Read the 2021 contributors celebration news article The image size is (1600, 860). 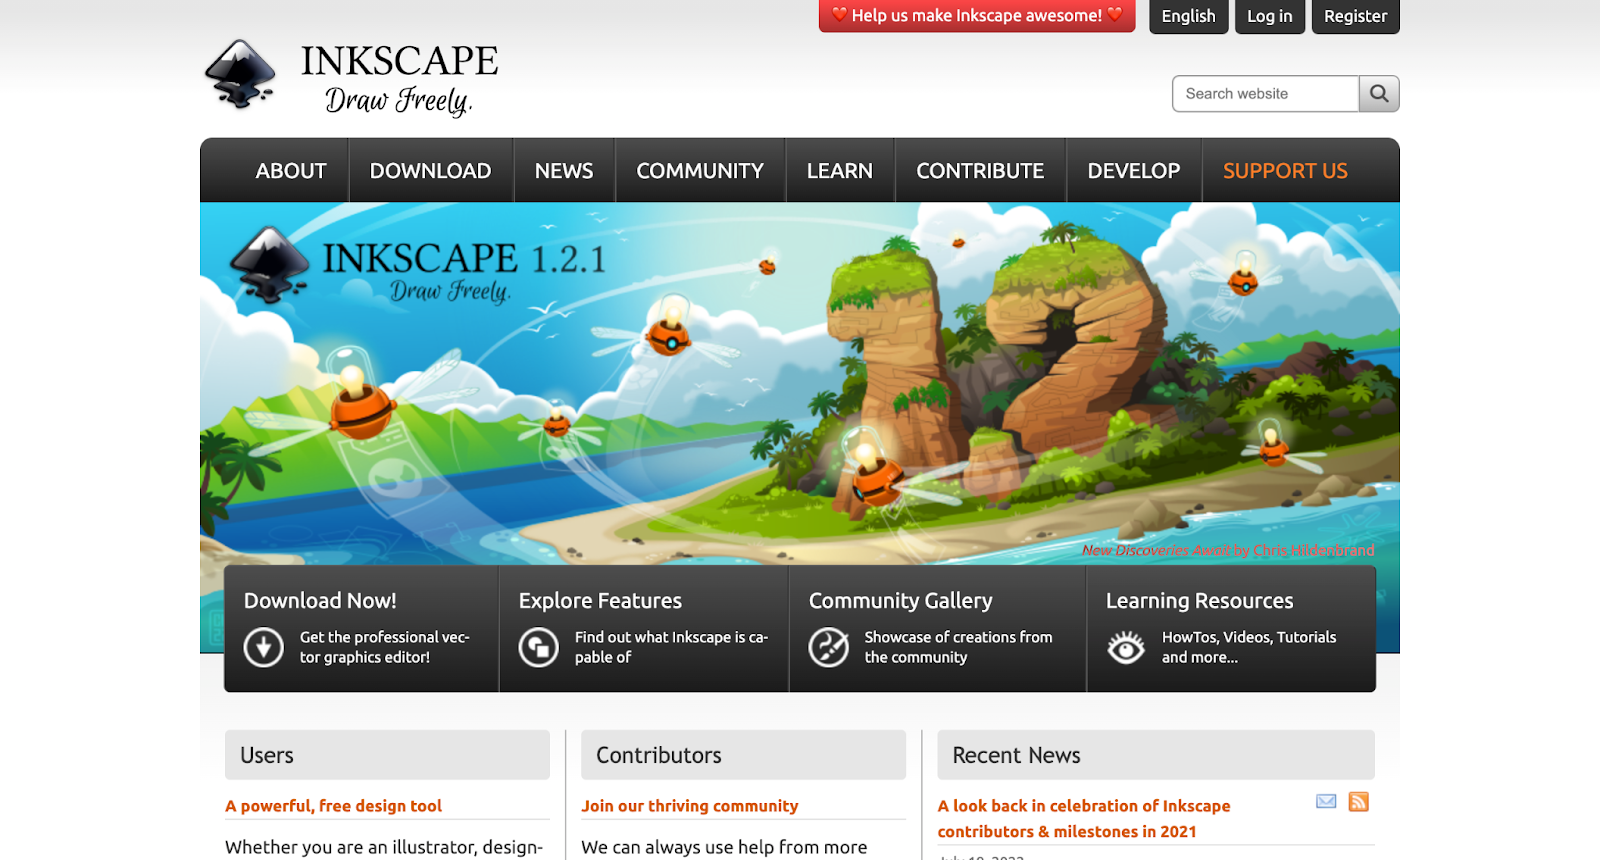1084,818
